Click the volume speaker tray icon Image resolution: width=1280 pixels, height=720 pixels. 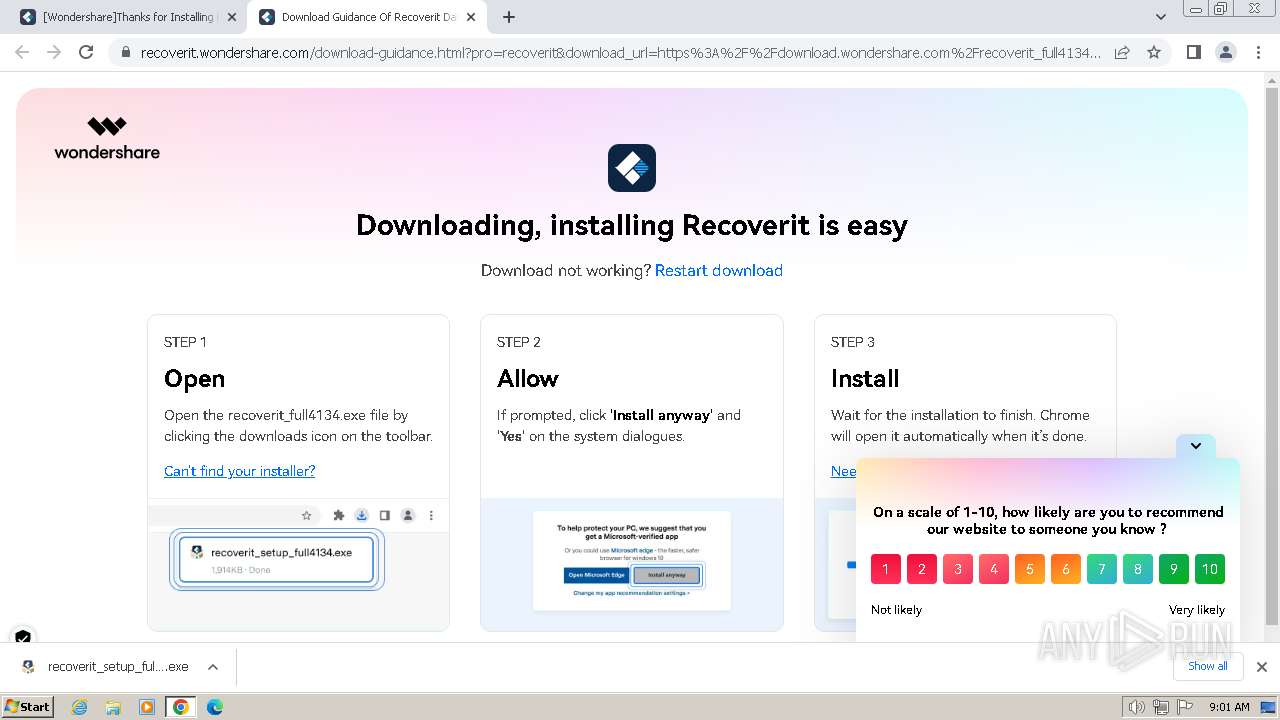[x=1136, y=707]
